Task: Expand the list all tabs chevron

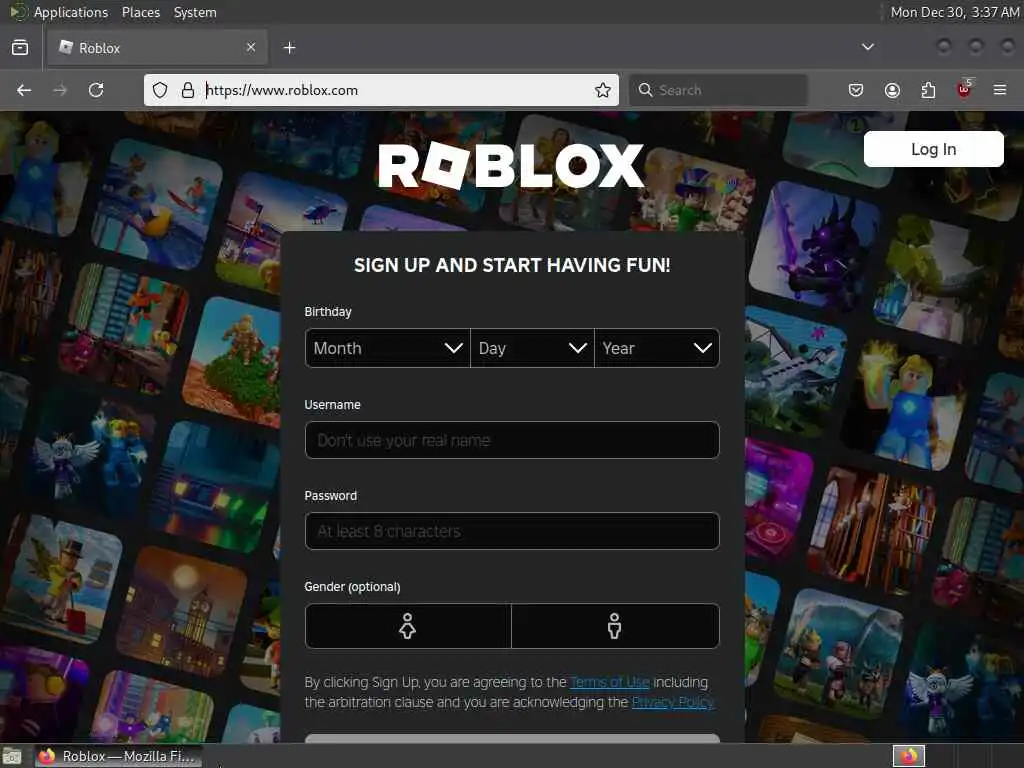Action: click(x=868, y=47)
